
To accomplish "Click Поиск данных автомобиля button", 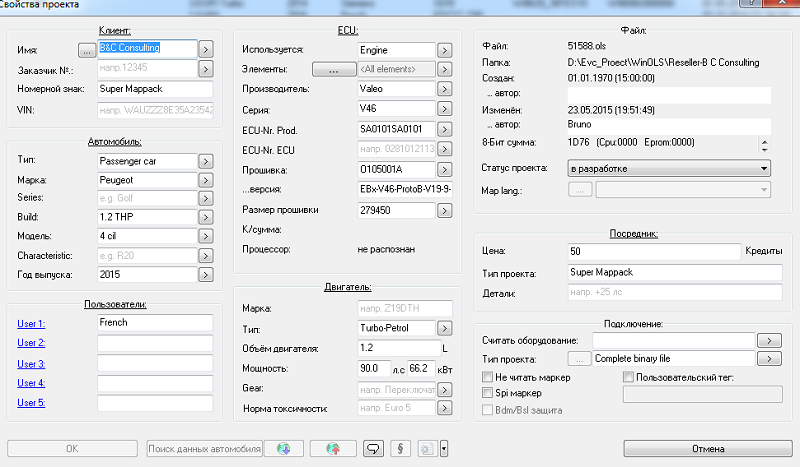I will coord(204,448).
